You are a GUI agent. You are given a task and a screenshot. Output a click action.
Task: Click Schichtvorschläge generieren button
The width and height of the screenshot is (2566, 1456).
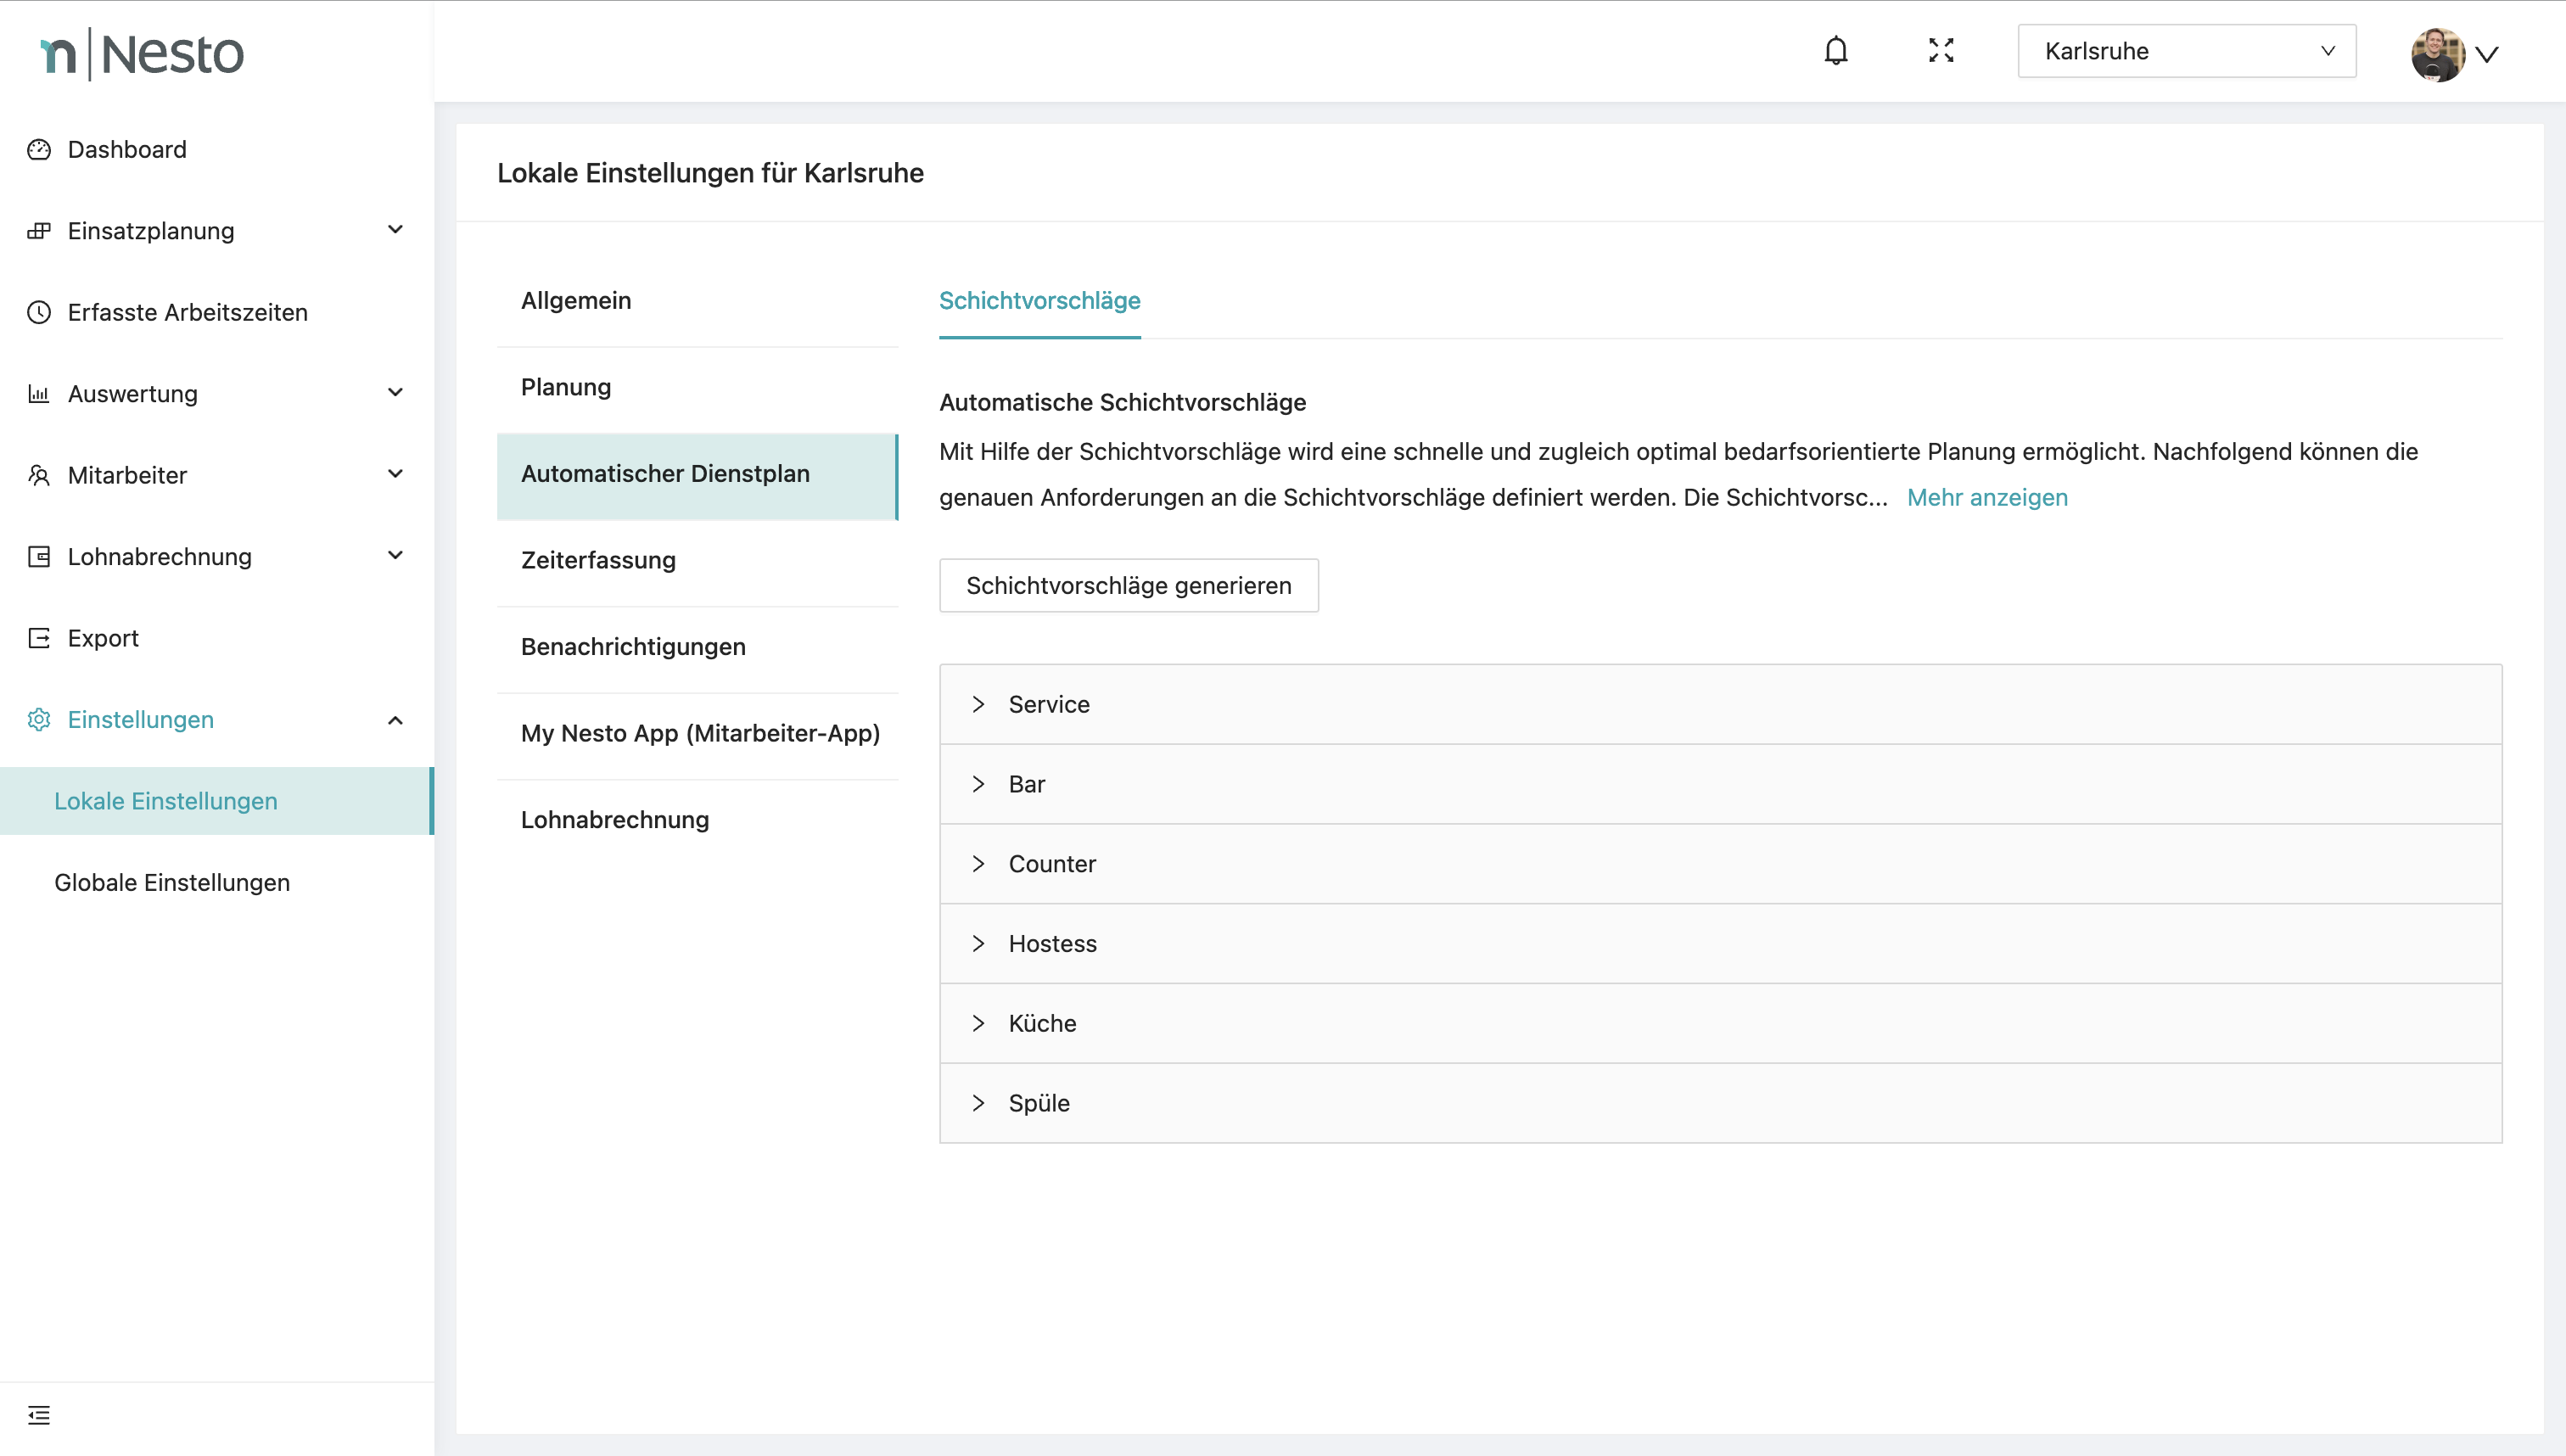point(1128,585)
